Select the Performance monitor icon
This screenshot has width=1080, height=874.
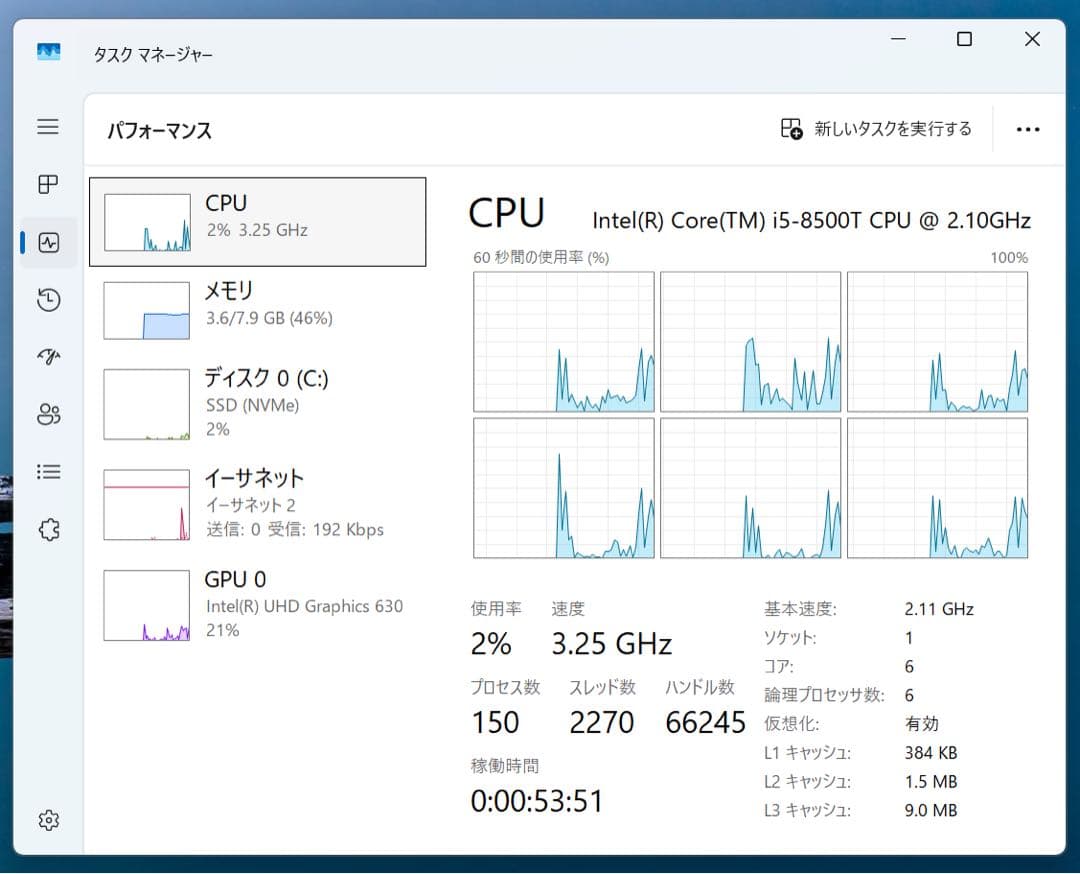(47, 242)
